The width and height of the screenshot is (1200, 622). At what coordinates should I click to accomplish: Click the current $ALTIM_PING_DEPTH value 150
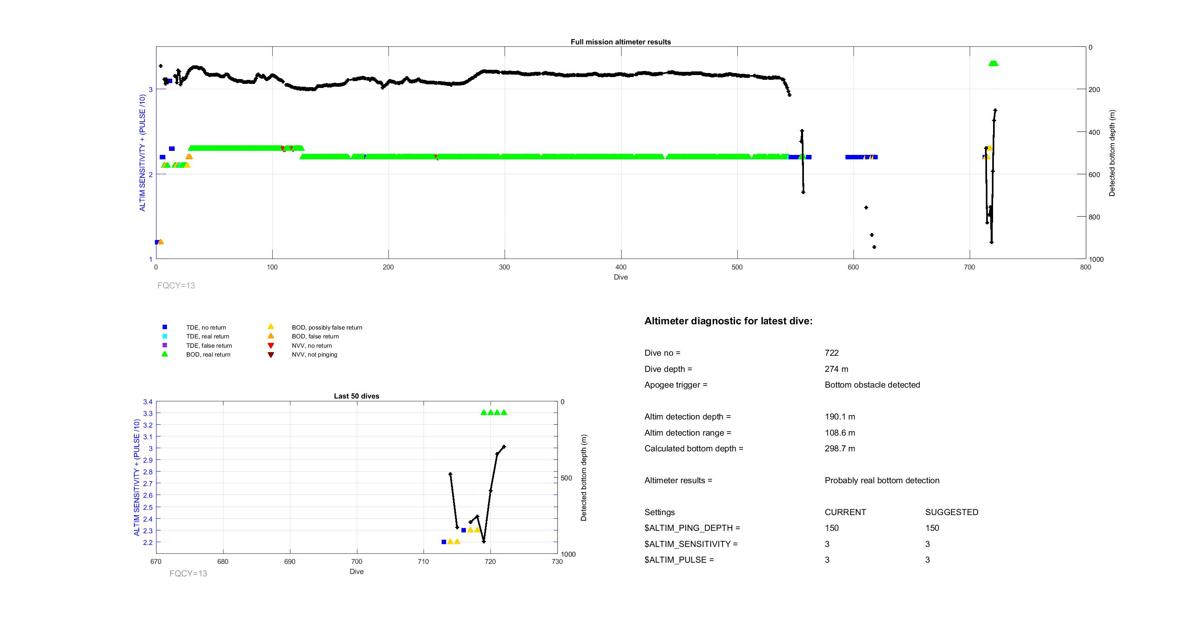(x=832, y=528)
